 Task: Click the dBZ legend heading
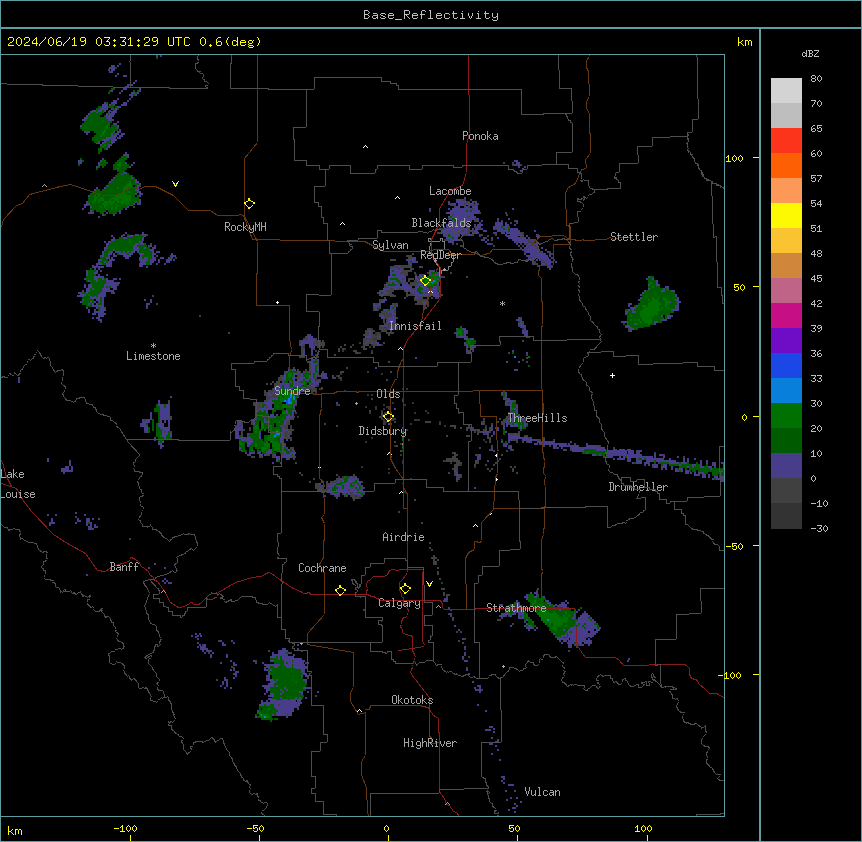(x=810, y=54)
